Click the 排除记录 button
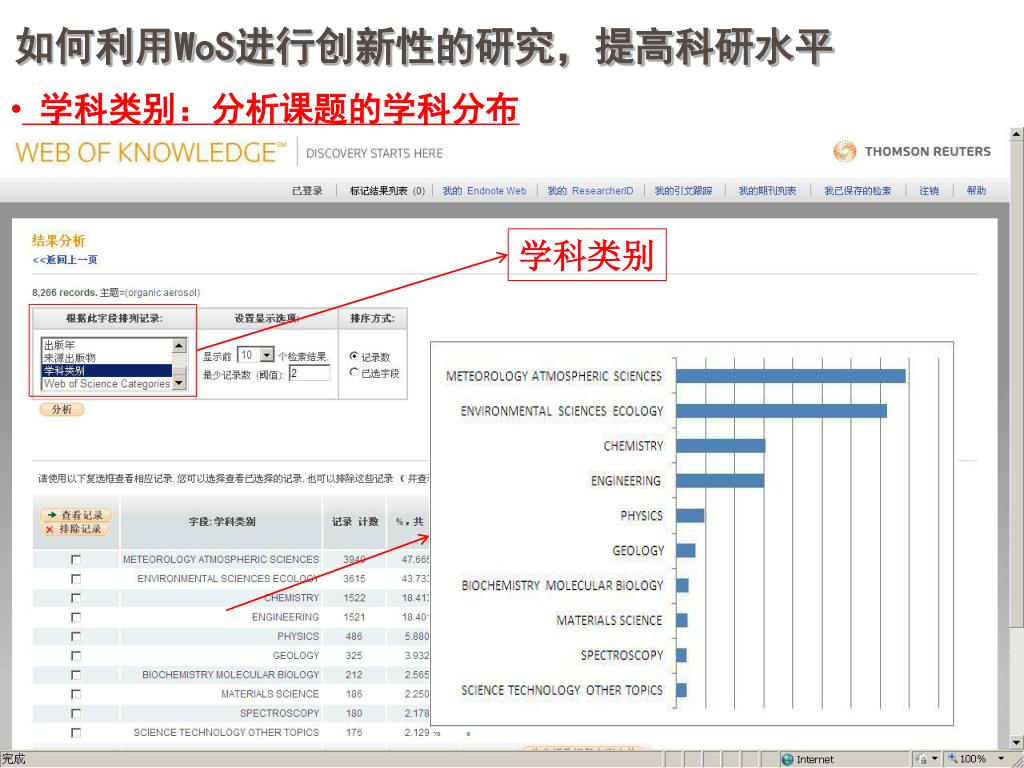 (x=76, y=529)
